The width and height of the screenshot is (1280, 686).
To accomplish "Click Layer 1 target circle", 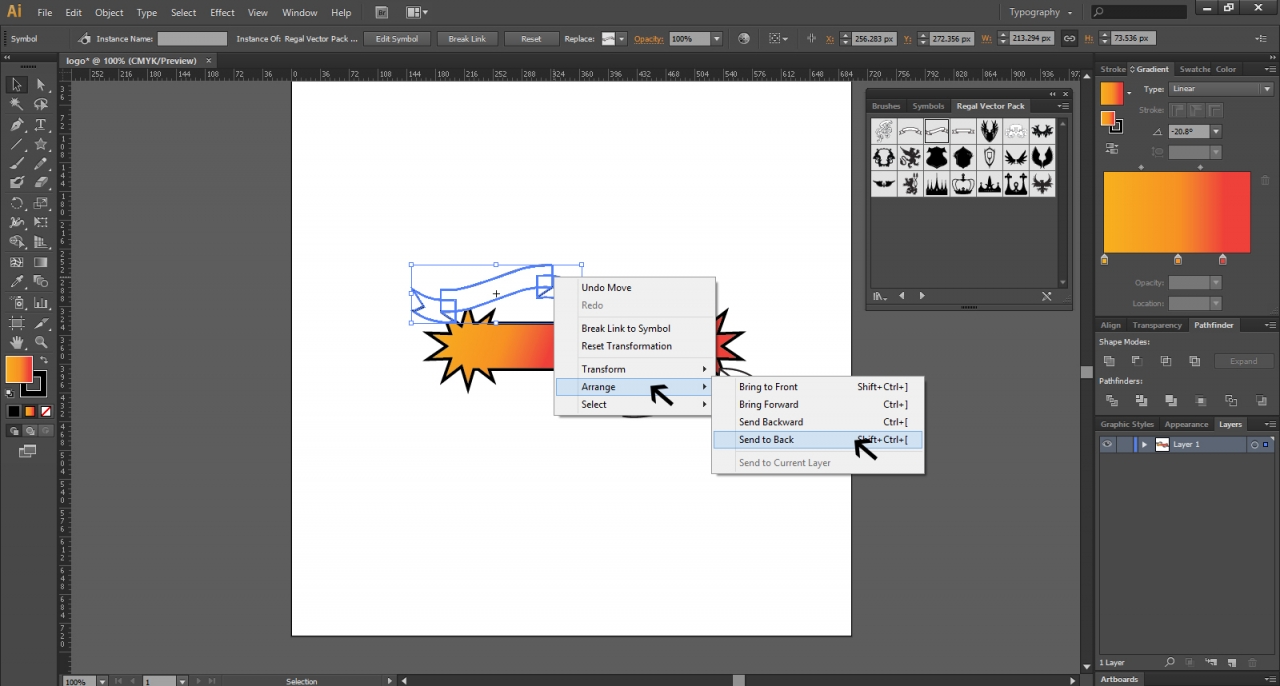I will click(1254, 445).
